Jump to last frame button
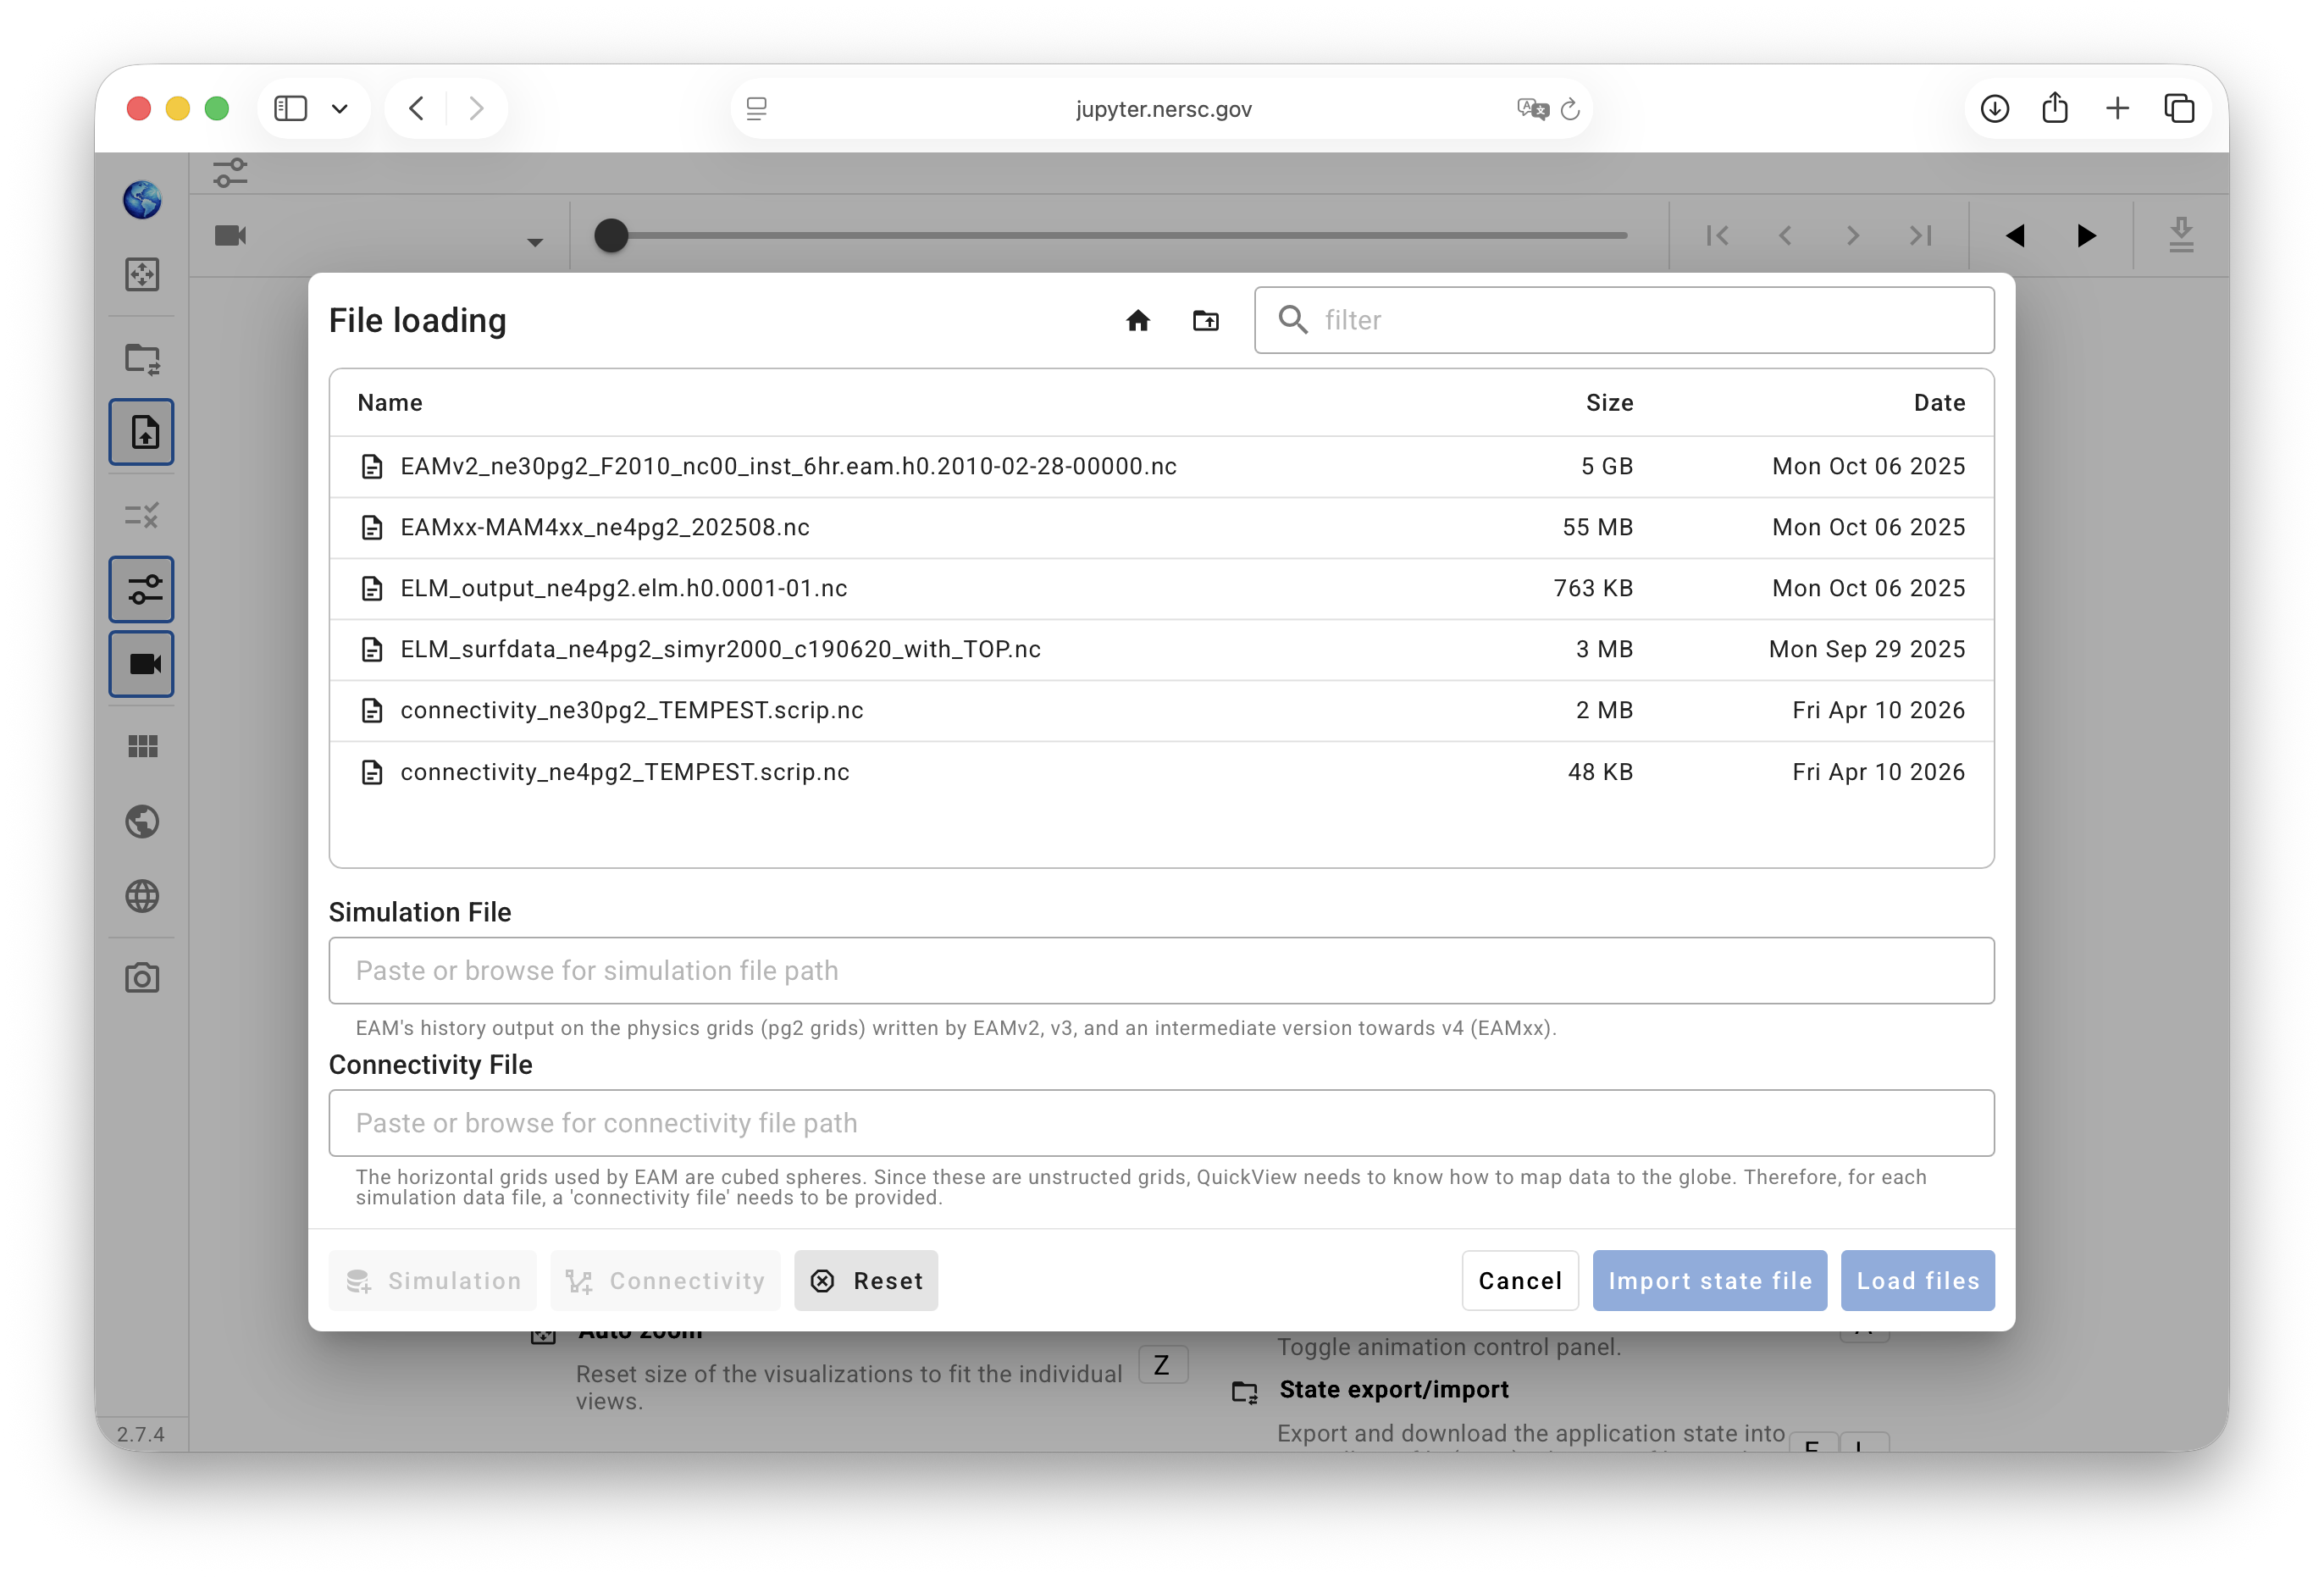Image resolution: width=2324 pixels, height=1577 pixels. [x=1921, y=236]
